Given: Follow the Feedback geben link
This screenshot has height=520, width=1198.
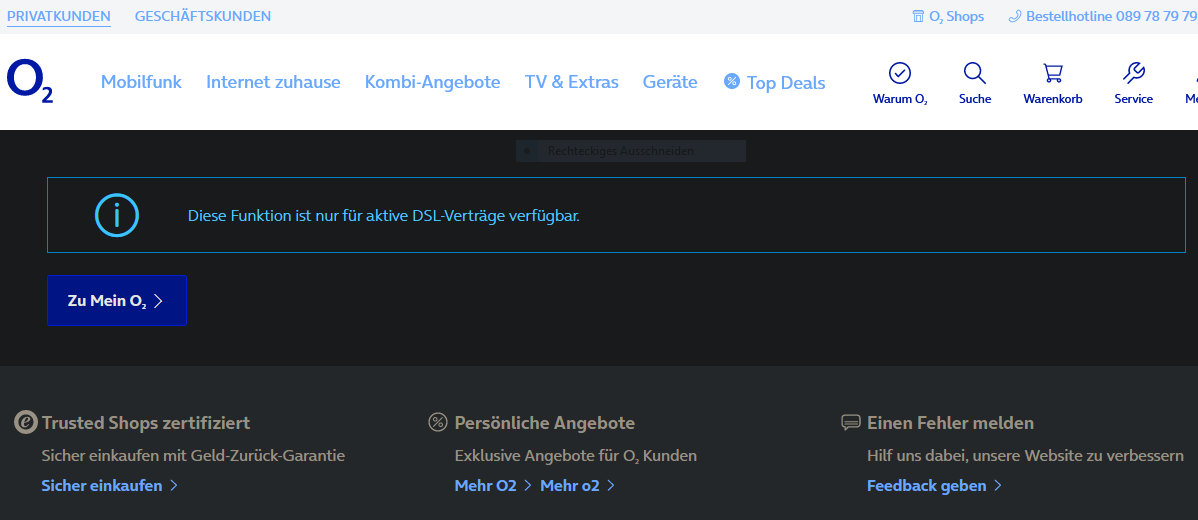Looking at the screenshot, I should [x=927, y=486].
